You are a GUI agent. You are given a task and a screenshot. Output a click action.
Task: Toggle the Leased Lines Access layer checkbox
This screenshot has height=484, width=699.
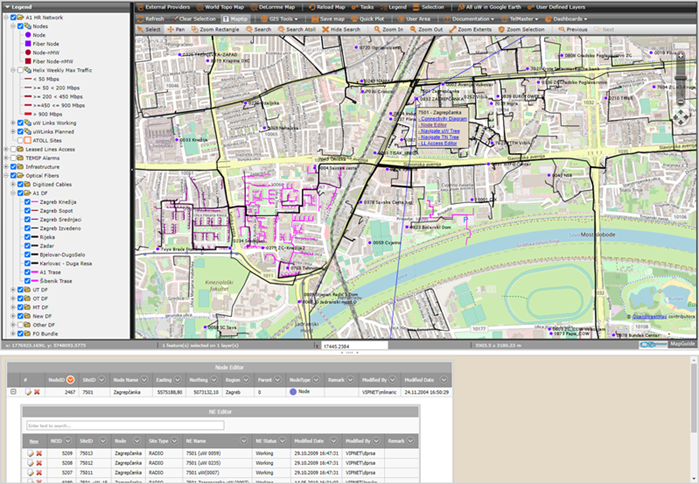(x=13, y=150)
